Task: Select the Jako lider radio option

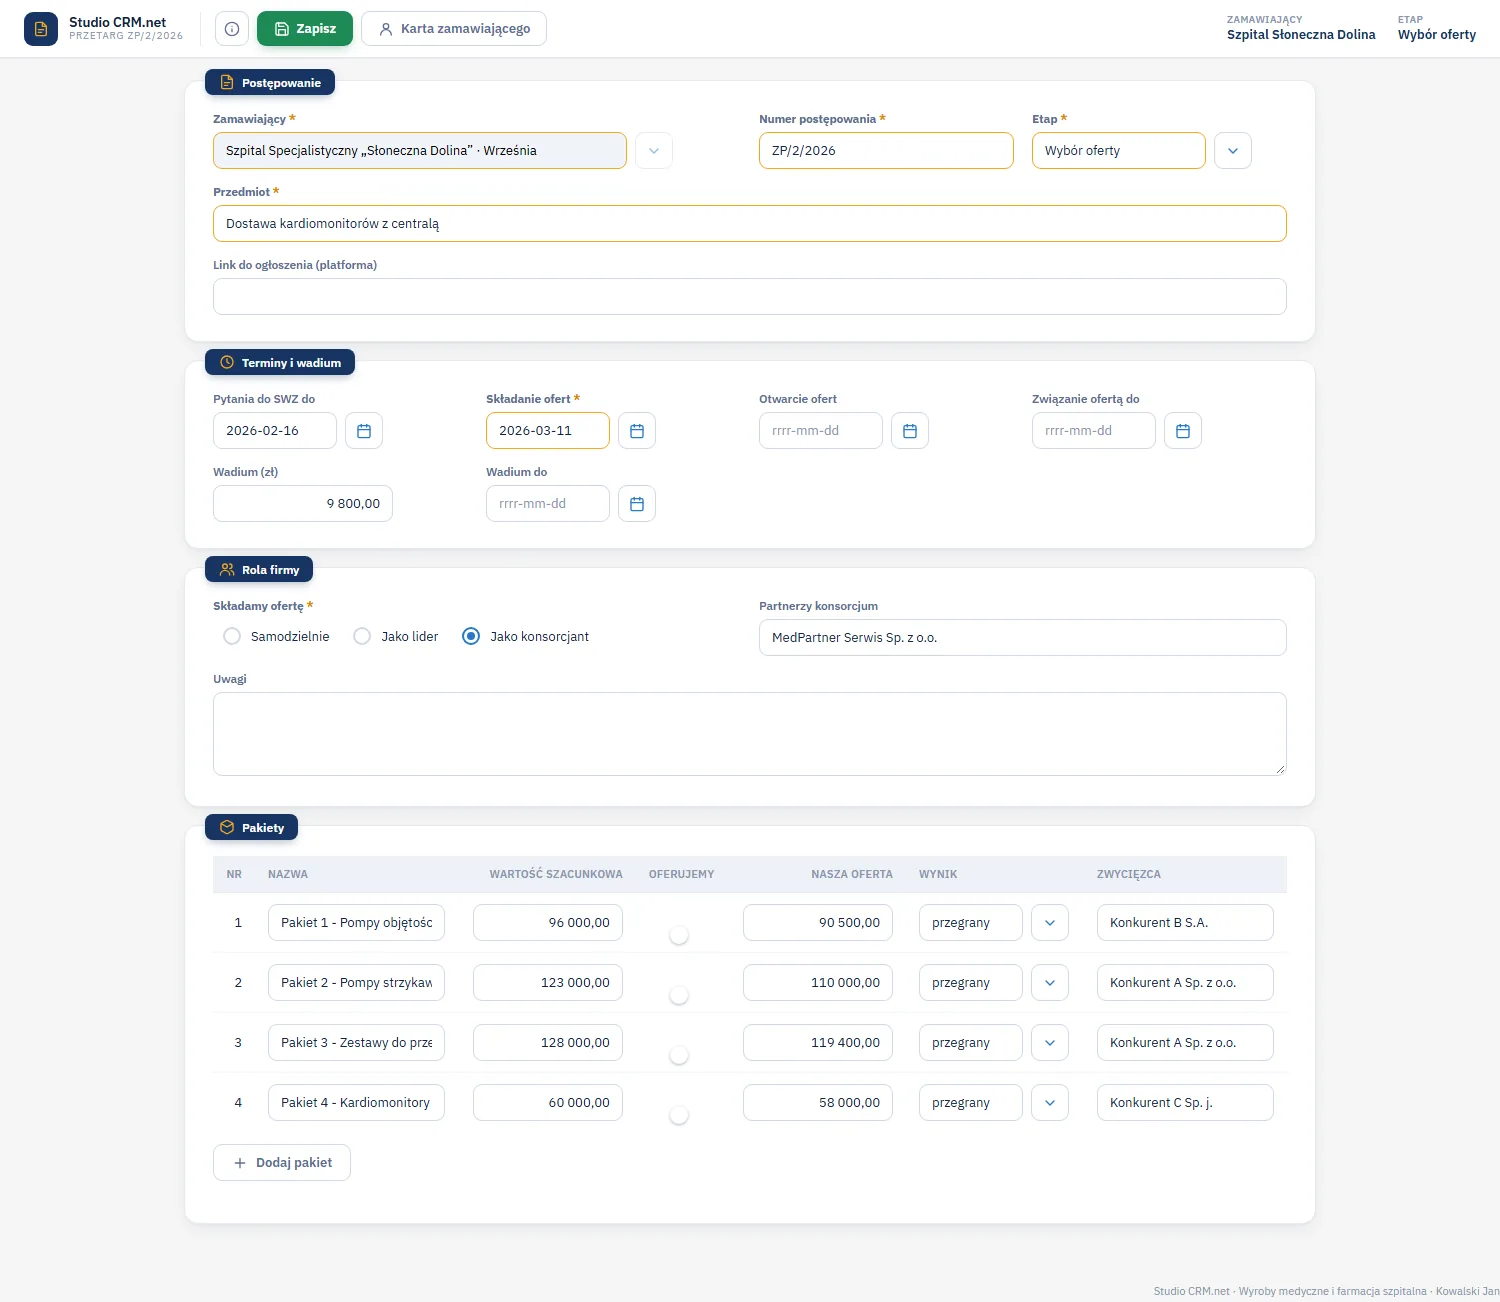Action: pos(362,637)
